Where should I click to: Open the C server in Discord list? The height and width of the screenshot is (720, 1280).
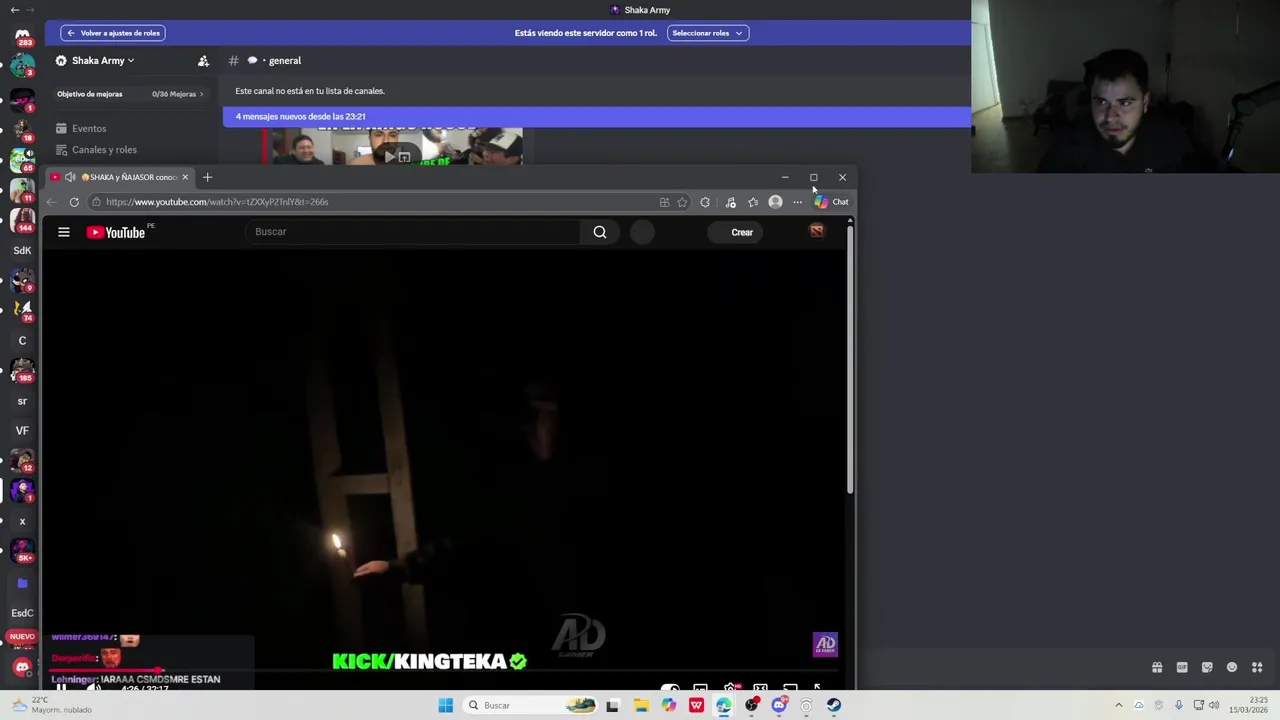click(x=22, y=340)
